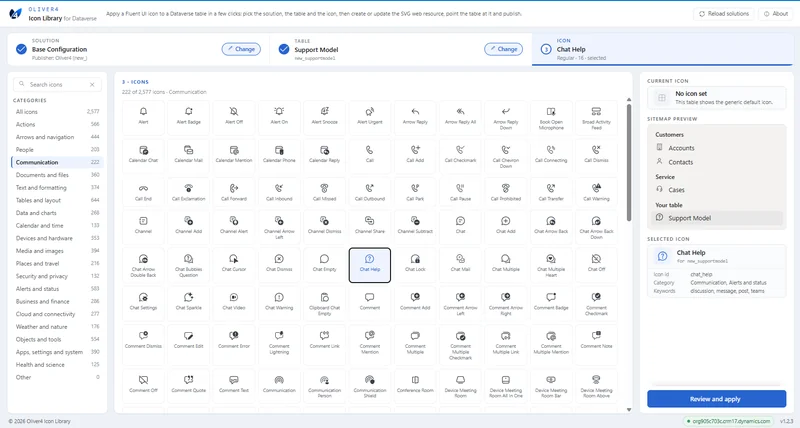
Task: Pick the Channel Alert icon
Action: [234, 226]
